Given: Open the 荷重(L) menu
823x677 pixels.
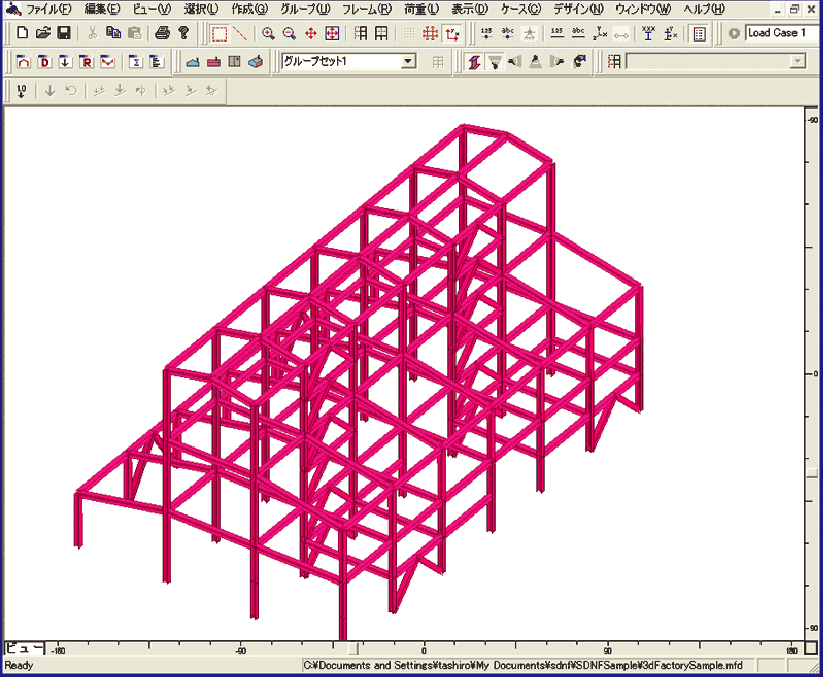Looking at the screenshot, I should click(x=421, y=9).
